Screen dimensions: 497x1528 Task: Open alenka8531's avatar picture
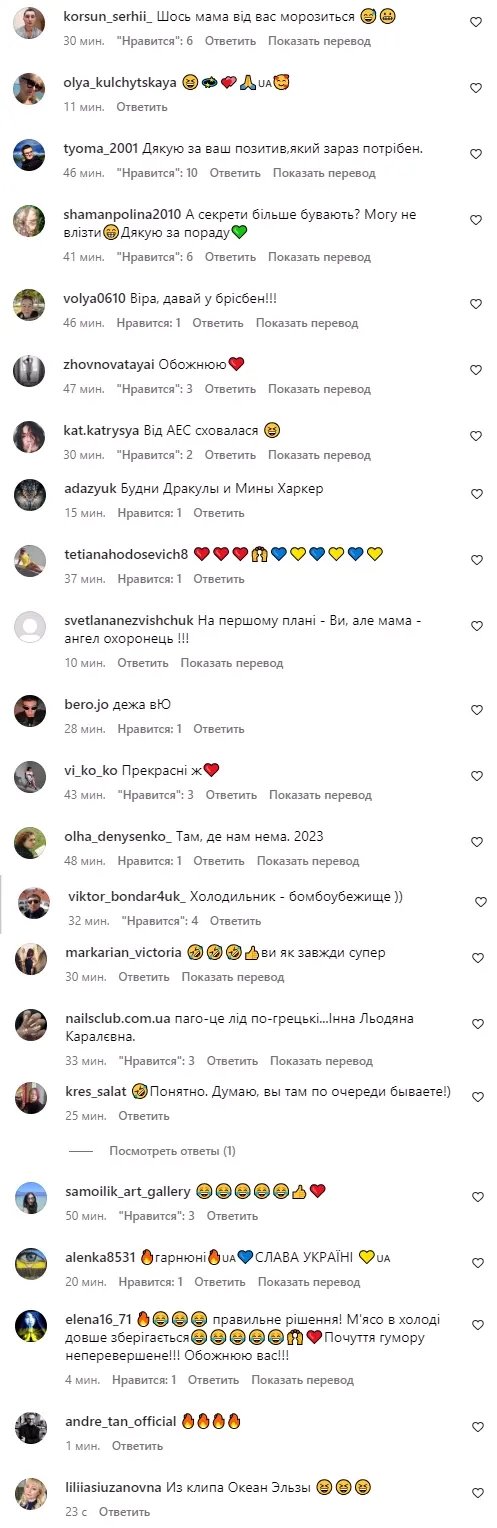point(30,1264)
